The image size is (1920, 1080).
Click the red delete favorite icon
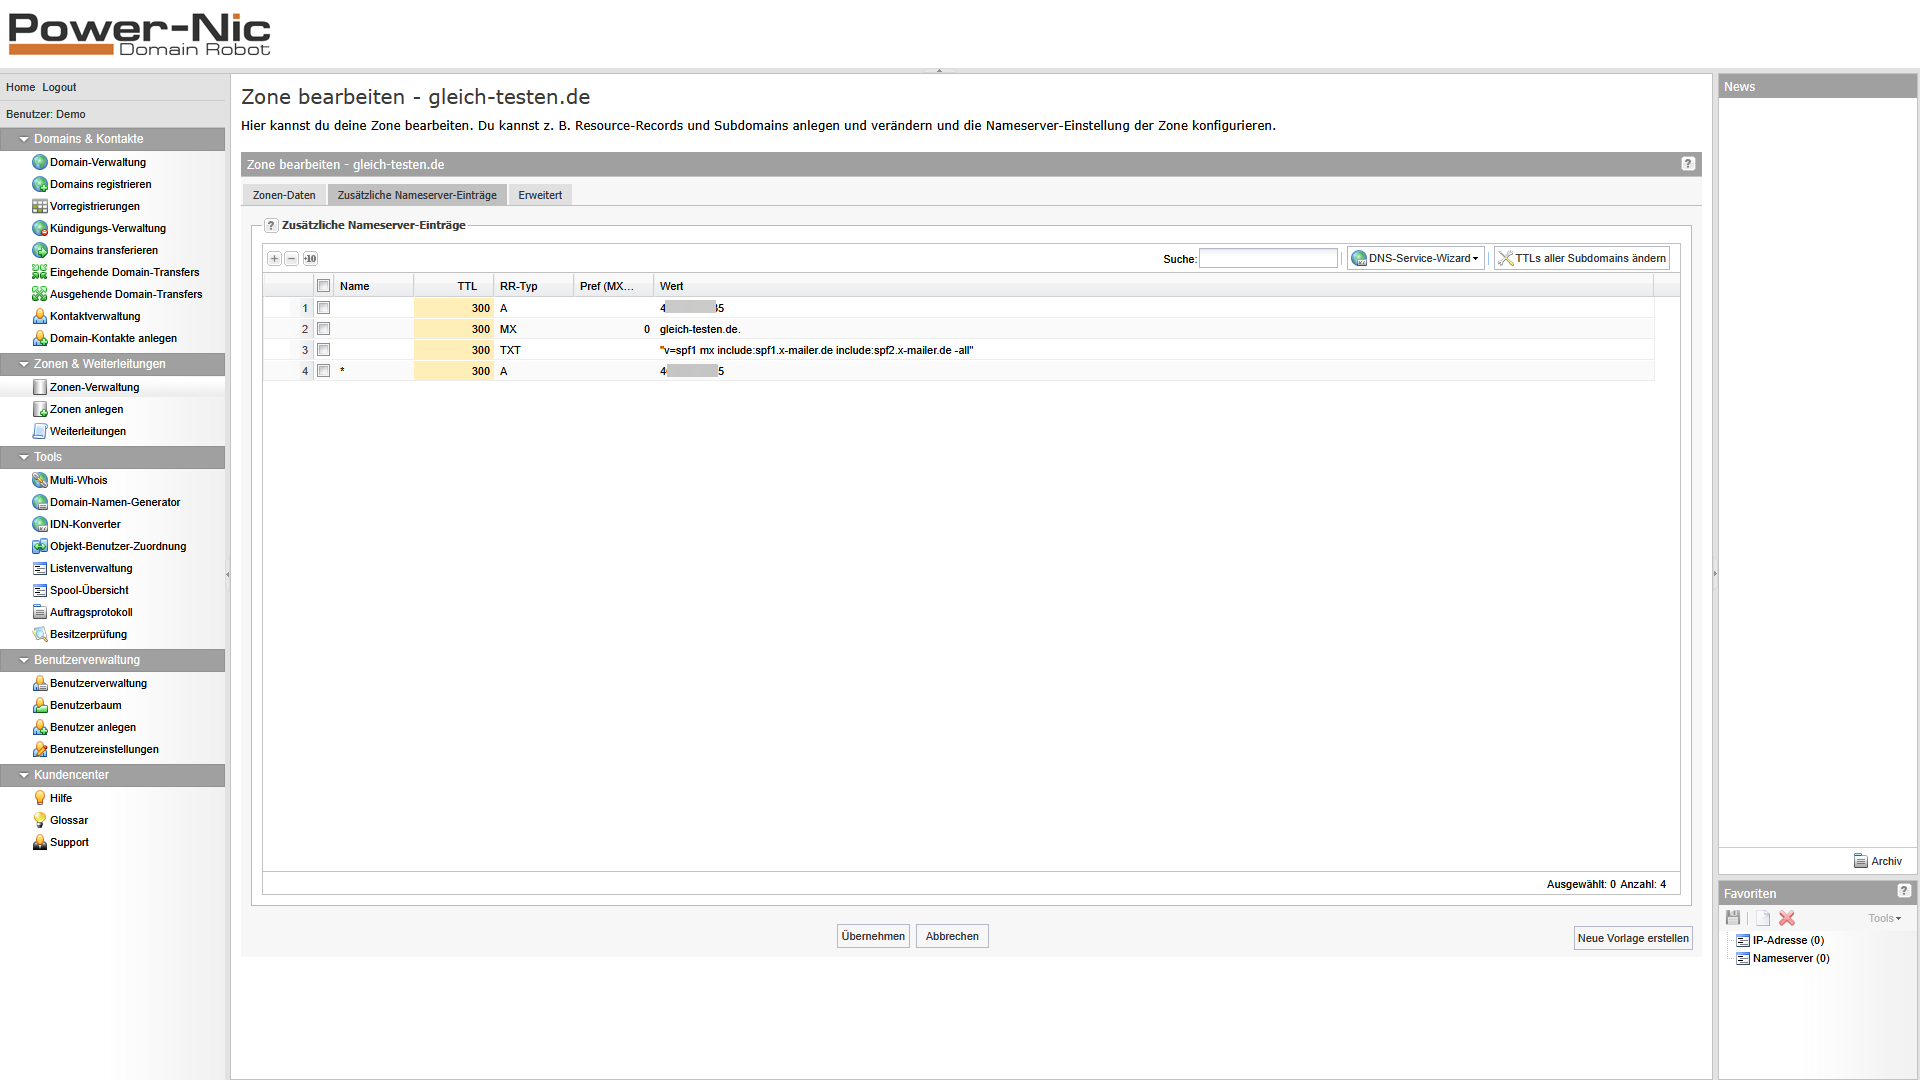coord(1787,918)
